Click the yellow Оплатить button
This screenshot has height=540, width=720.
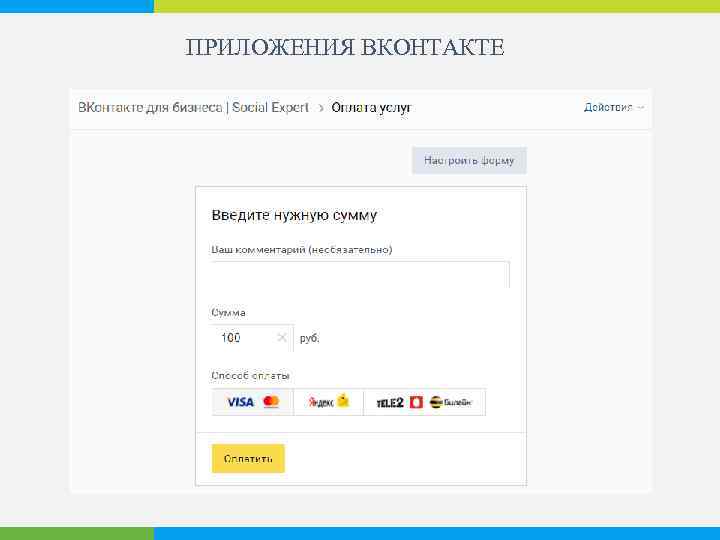(248, 458)
